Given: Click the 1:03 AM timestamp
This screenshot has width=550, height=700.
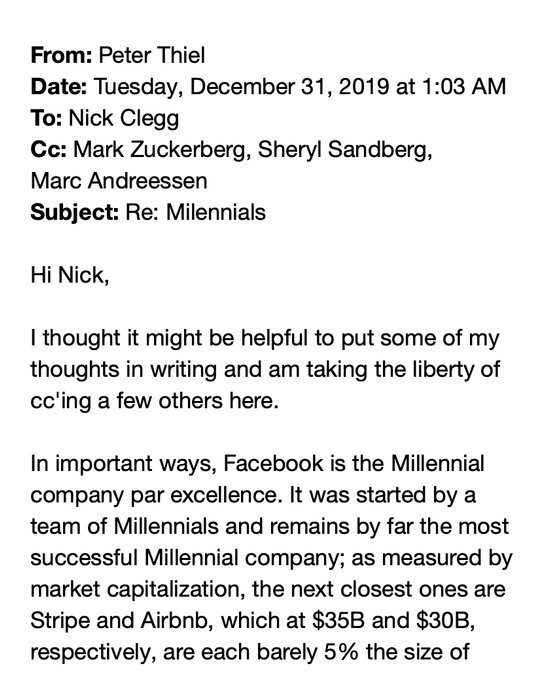Looking at the screenshot, I should point(463,87).
